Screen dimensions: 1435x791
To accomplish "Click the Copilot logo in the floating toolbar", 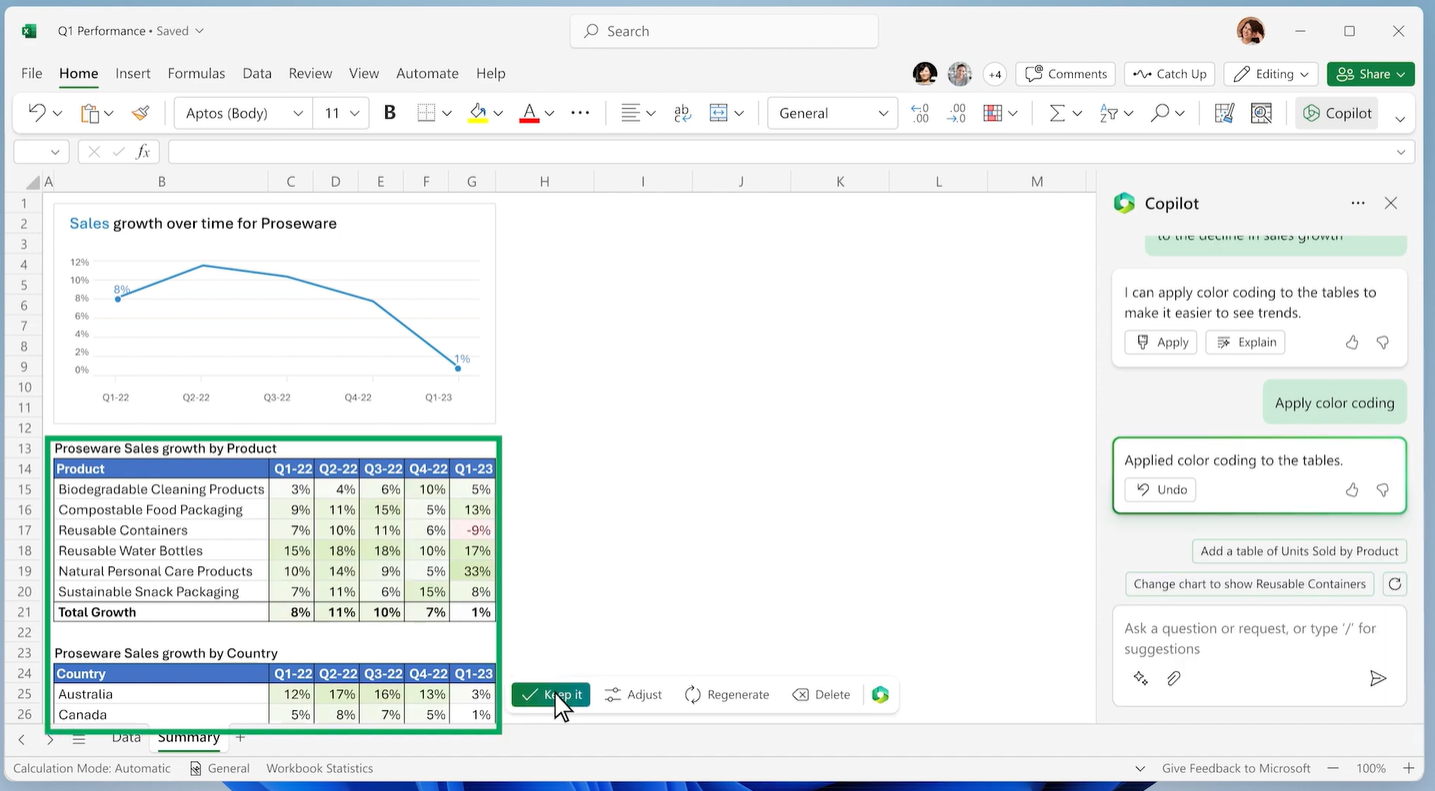I will coord(880,694).
